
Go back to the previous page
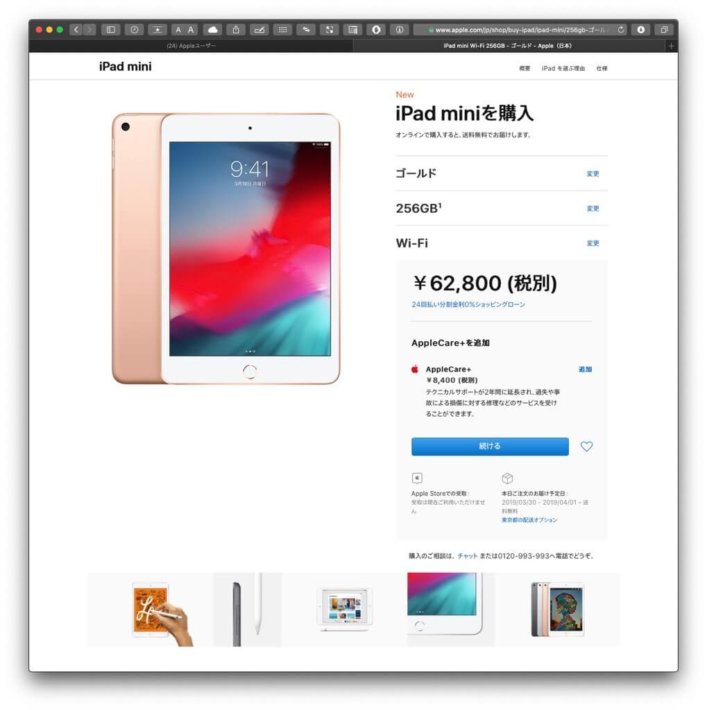pyautogui.click(x=76, y=30)
